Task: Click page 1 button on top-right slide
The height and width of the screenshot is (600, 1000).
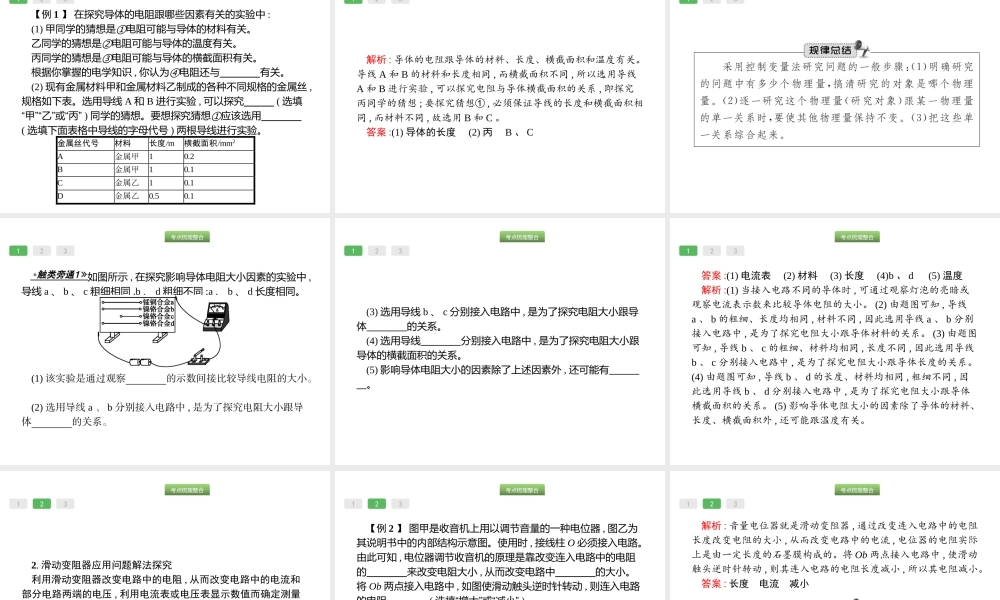Action: click(687, 3)
